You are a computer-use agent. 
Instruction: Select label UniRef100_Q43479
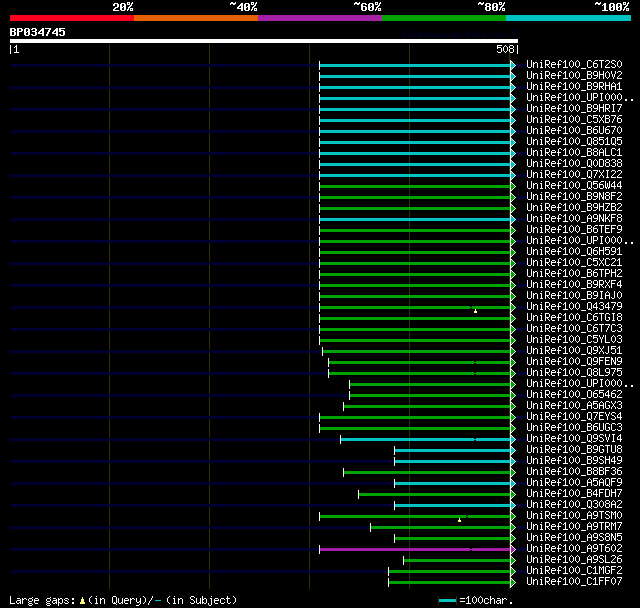[x=574, y=307]
